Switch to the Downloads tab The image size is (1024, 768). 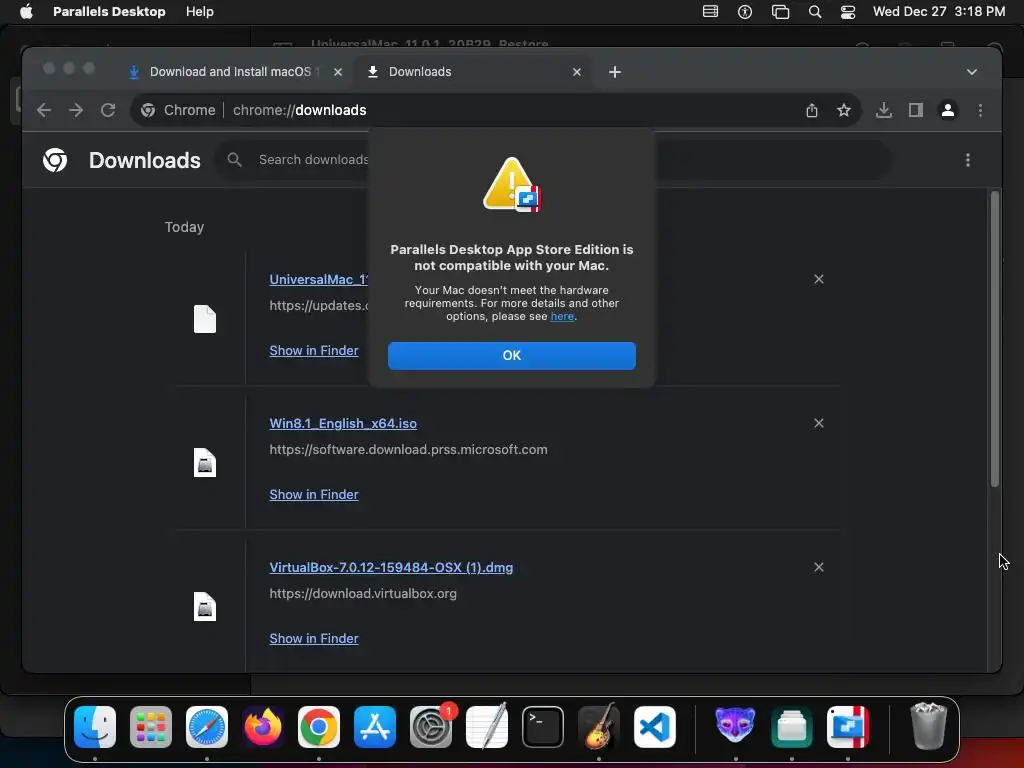click(x=475, y=71)
